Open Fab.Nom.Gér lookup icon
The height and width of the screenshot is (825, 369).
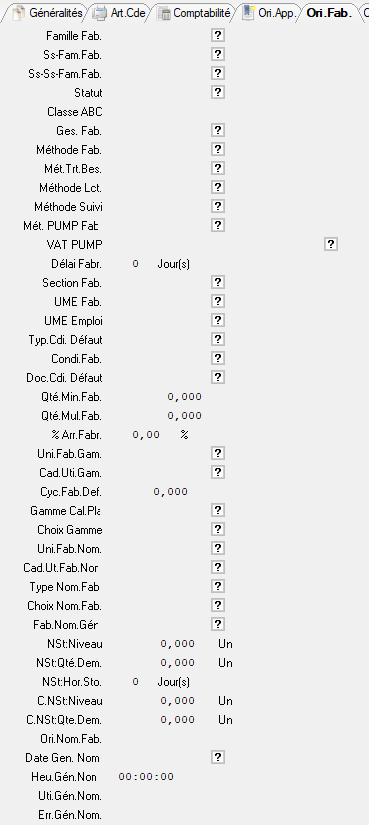tap(218, 624)
